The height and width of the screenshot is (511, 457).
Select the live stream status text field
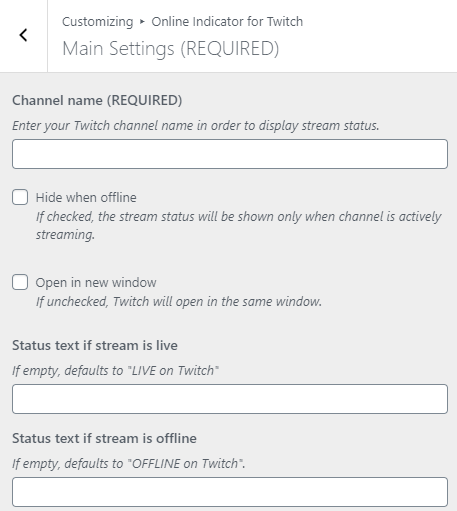[x=230, y=399]
